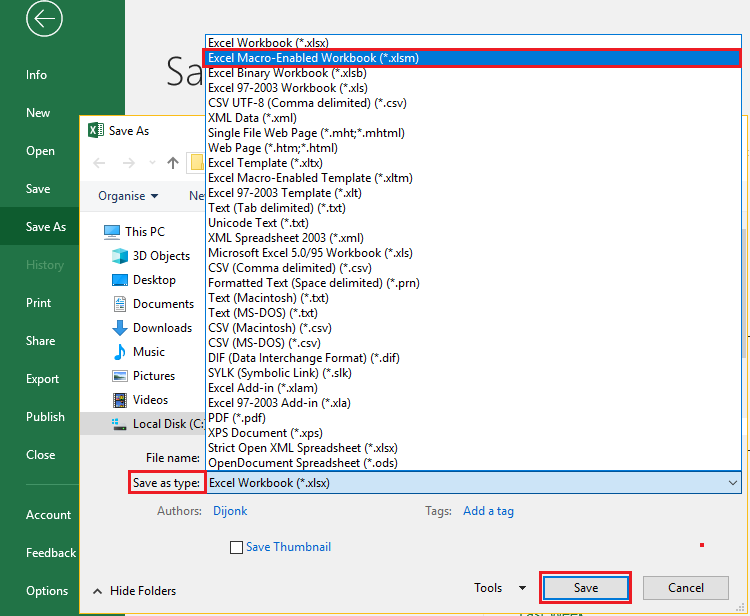Image resolution: width=750 pixels, height=616 pixels.
Task: Choose Excel Macro-Enabled Template (*.xltm)
Action: coord(474,178)
